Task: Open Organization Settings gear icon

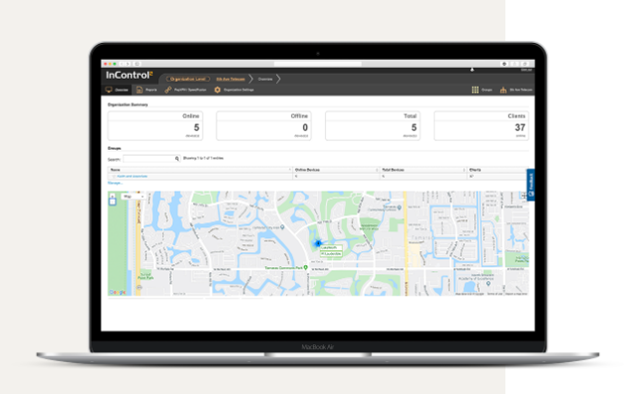Action: pos(217,90)
